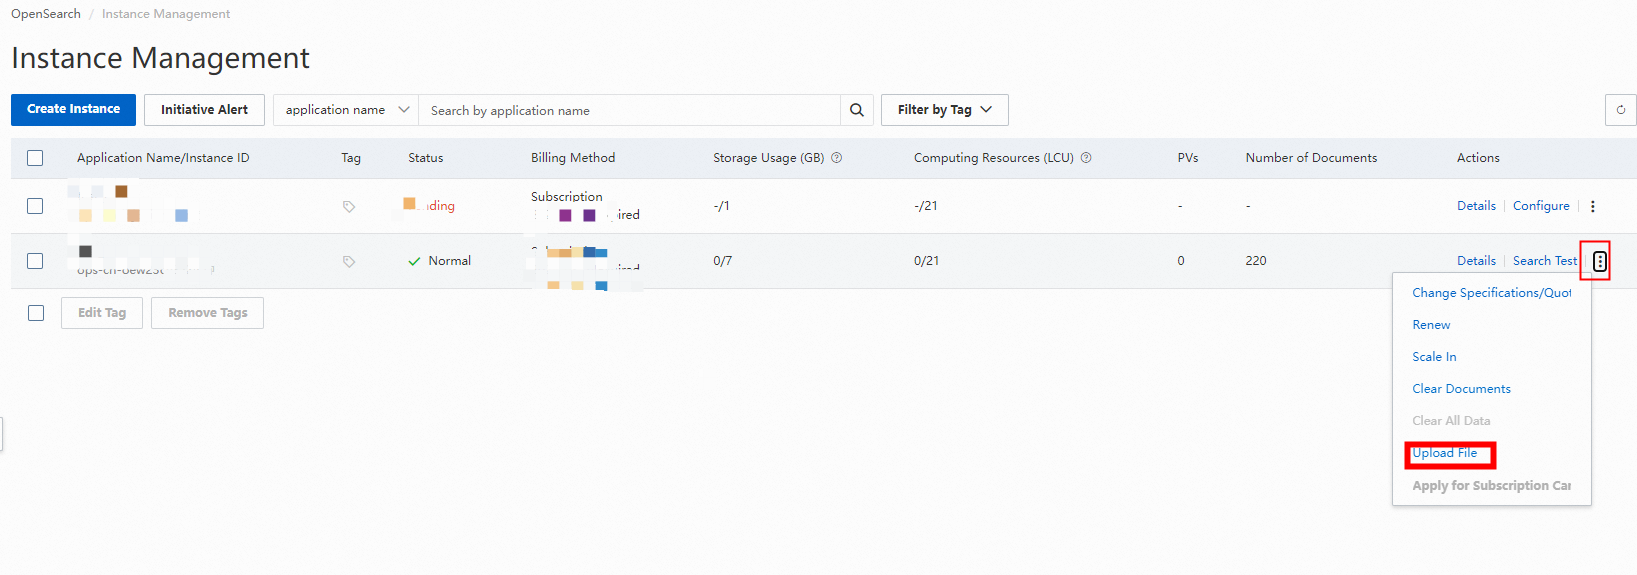The height and width of the screenshot is (575, 1637).
Task: Click the Create Instance button
Action: pyautogui.click(x=73, y=109)
